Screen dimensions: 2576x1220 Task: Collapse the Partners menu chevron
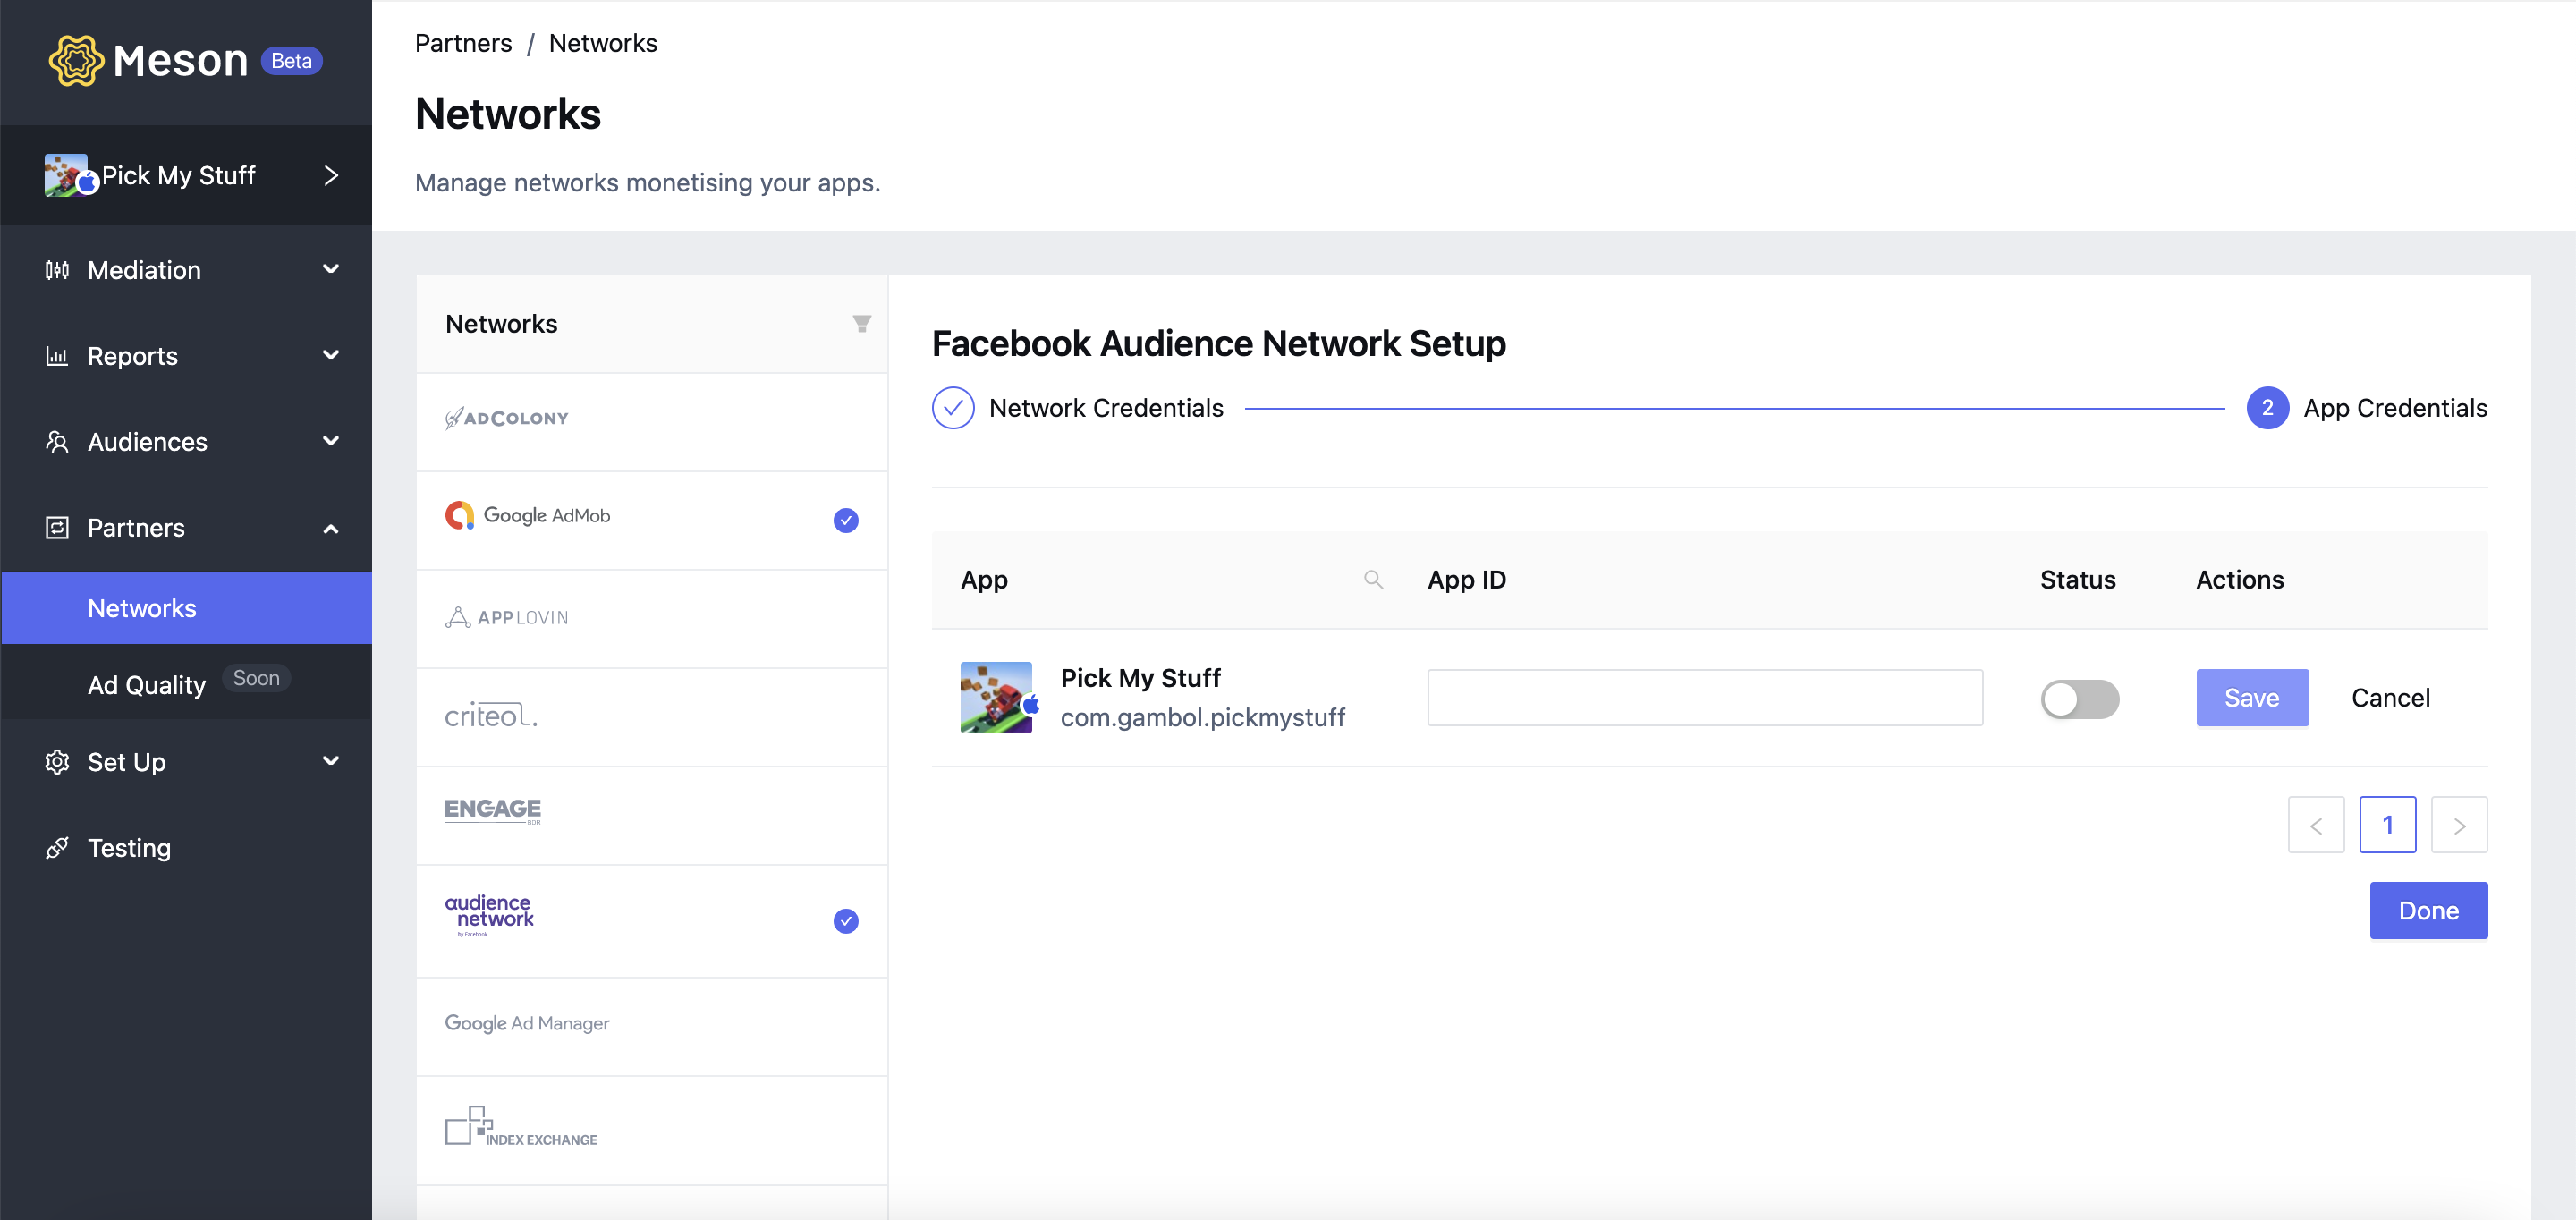pyautogui.click(x=331, y=528)
